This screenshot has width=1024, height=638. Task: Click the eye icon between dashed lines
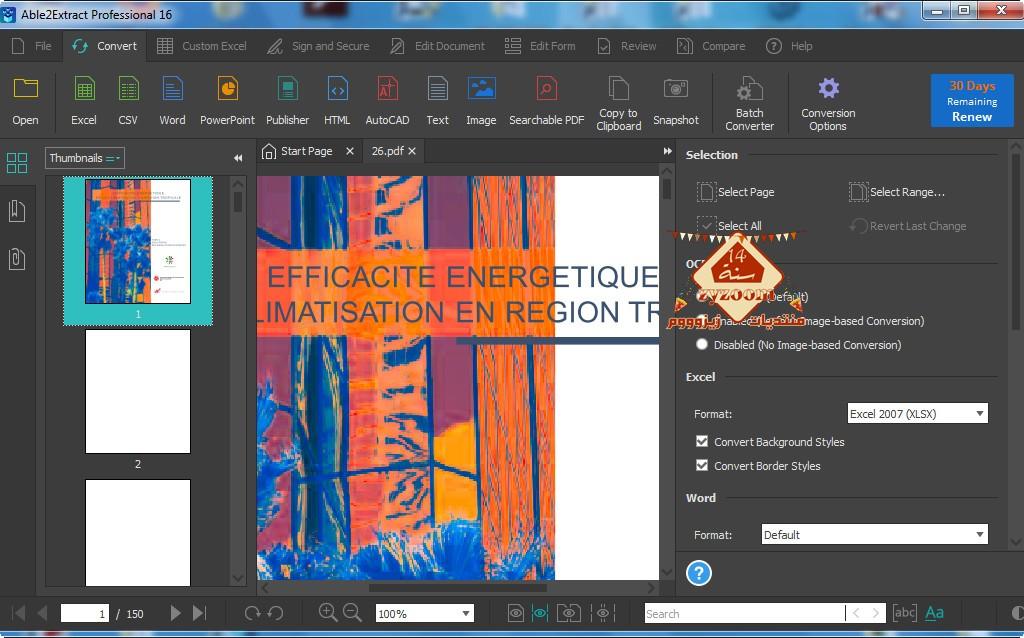coord(603,613)
